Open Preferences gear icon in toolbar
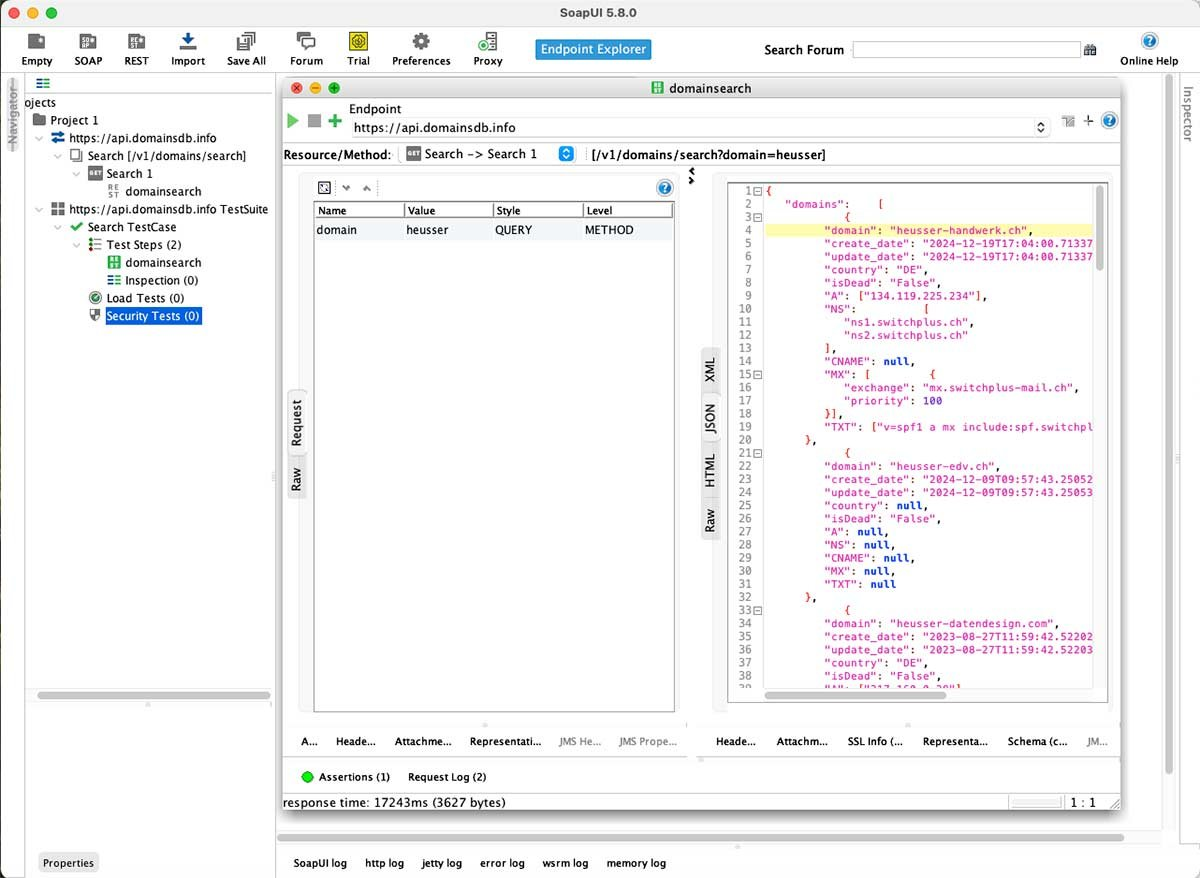Image resolution: width=1200 pixels, height=878 pixels. [x=421, y=42]
